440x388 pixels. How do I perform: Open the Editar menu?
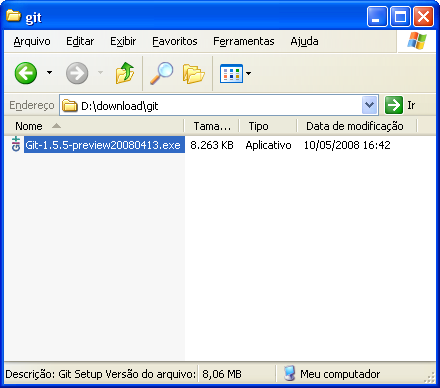(80, 41)
